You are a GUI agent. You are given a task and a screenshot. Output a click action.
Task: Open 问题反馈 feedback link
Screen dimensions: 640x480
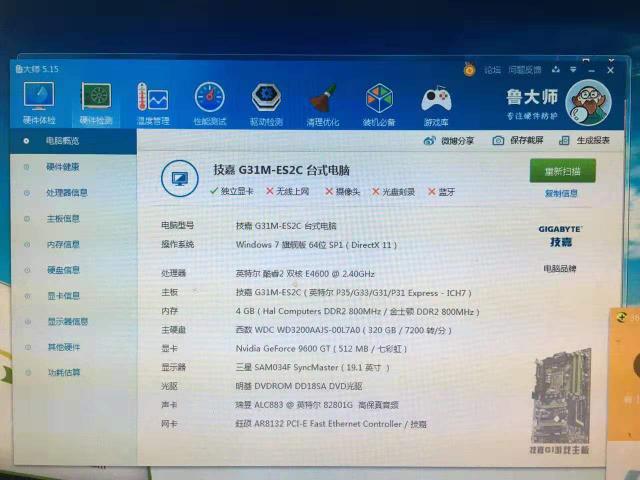525,70
